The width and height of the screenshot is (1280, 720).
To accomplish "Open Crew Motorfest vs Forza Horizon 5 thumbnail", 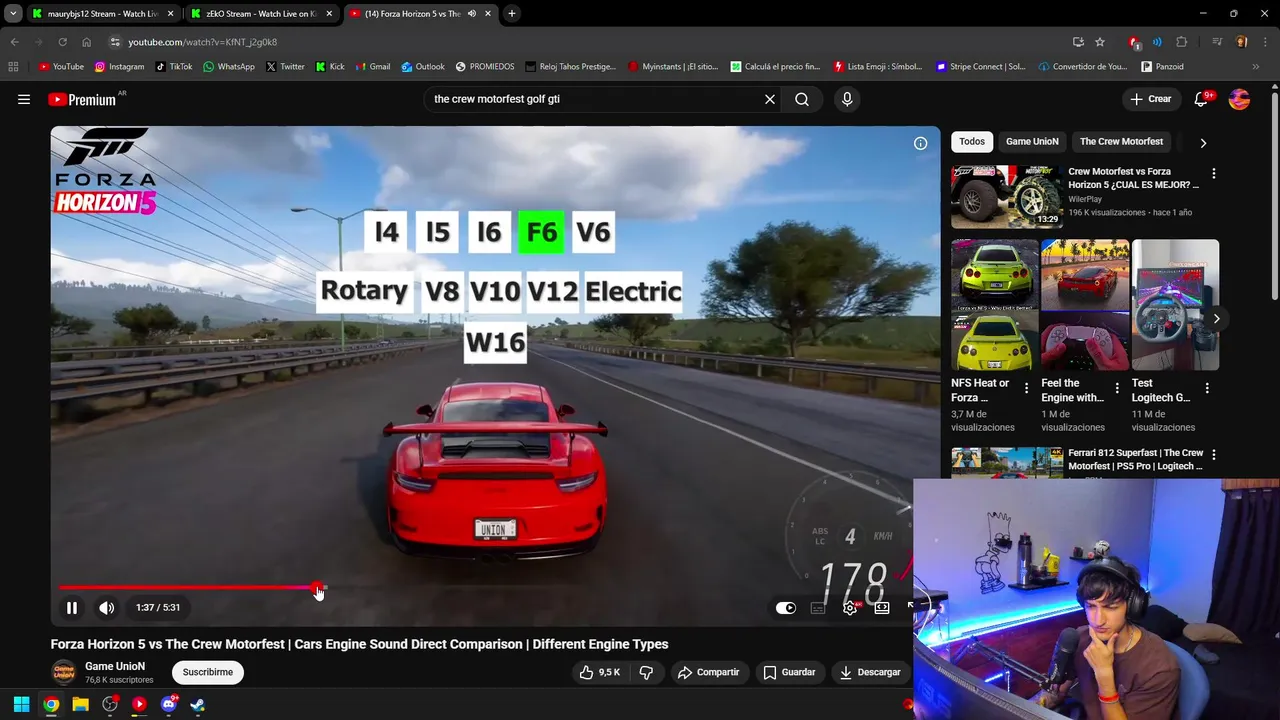I will (1007, 197).
